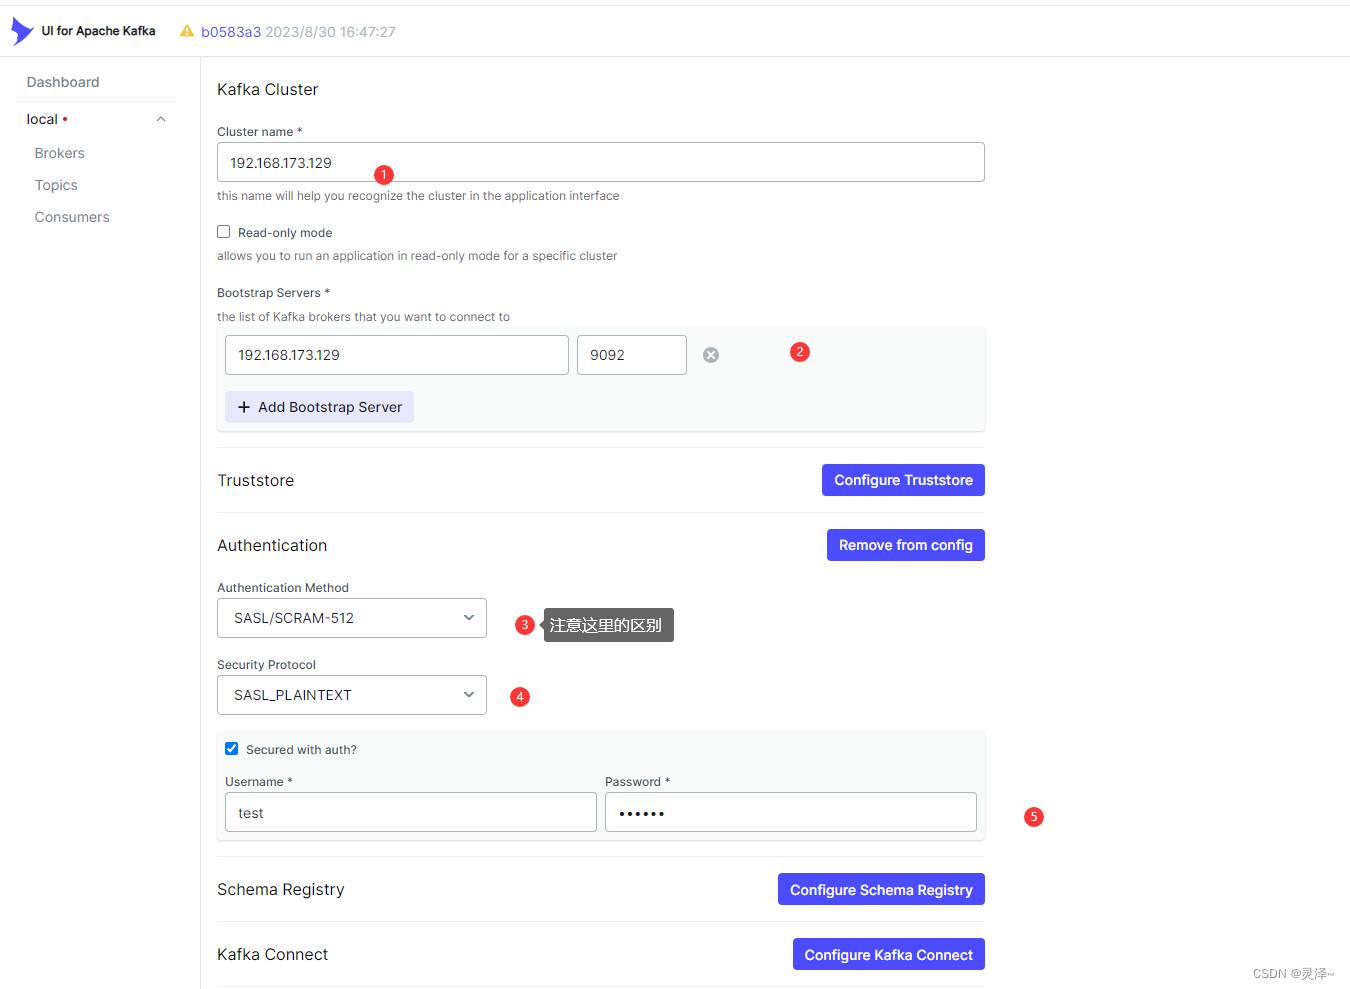Open Security Protocol dropdown
Screen dimensions: 1350x989
tap(352, 695)
